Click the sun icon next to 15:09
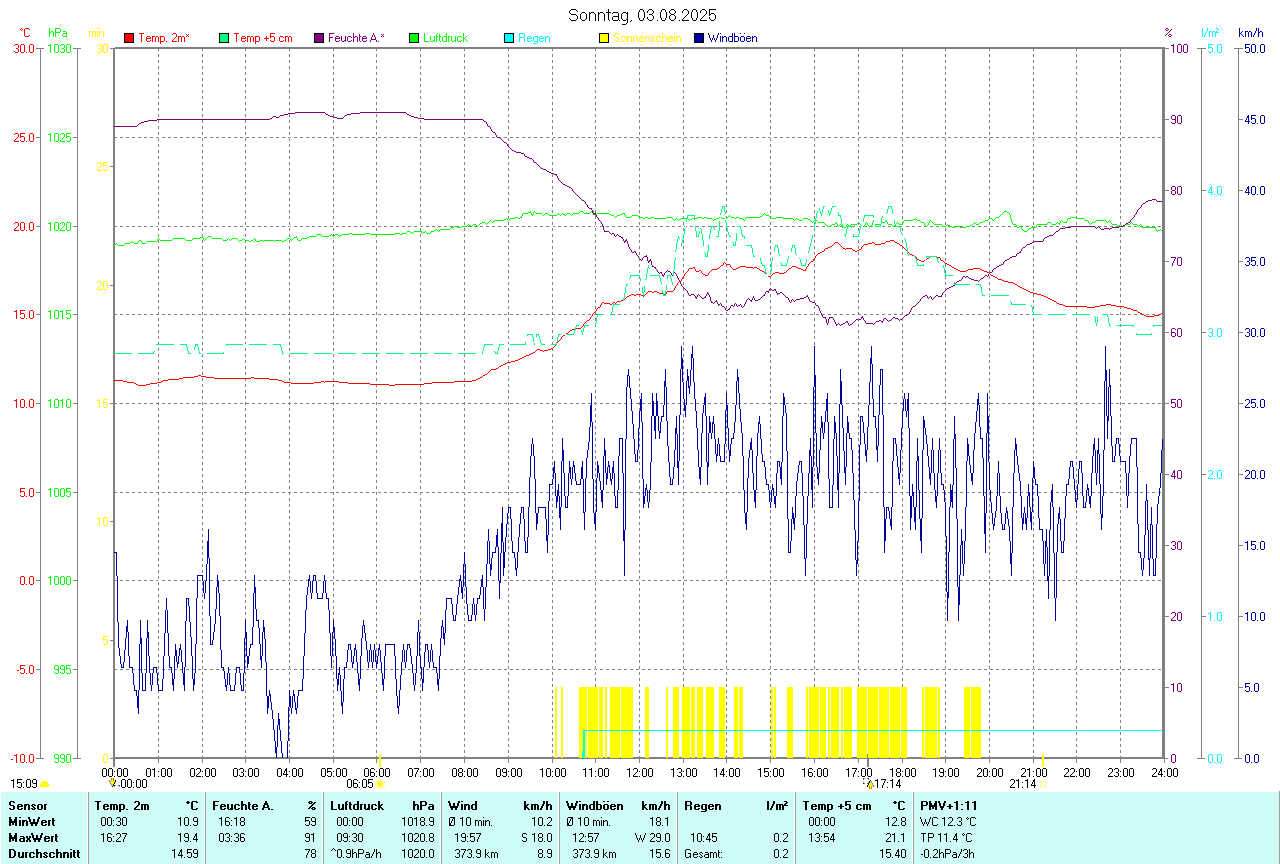The height and width of the screenshot is (864, 1280). click(x=44, y=784)
